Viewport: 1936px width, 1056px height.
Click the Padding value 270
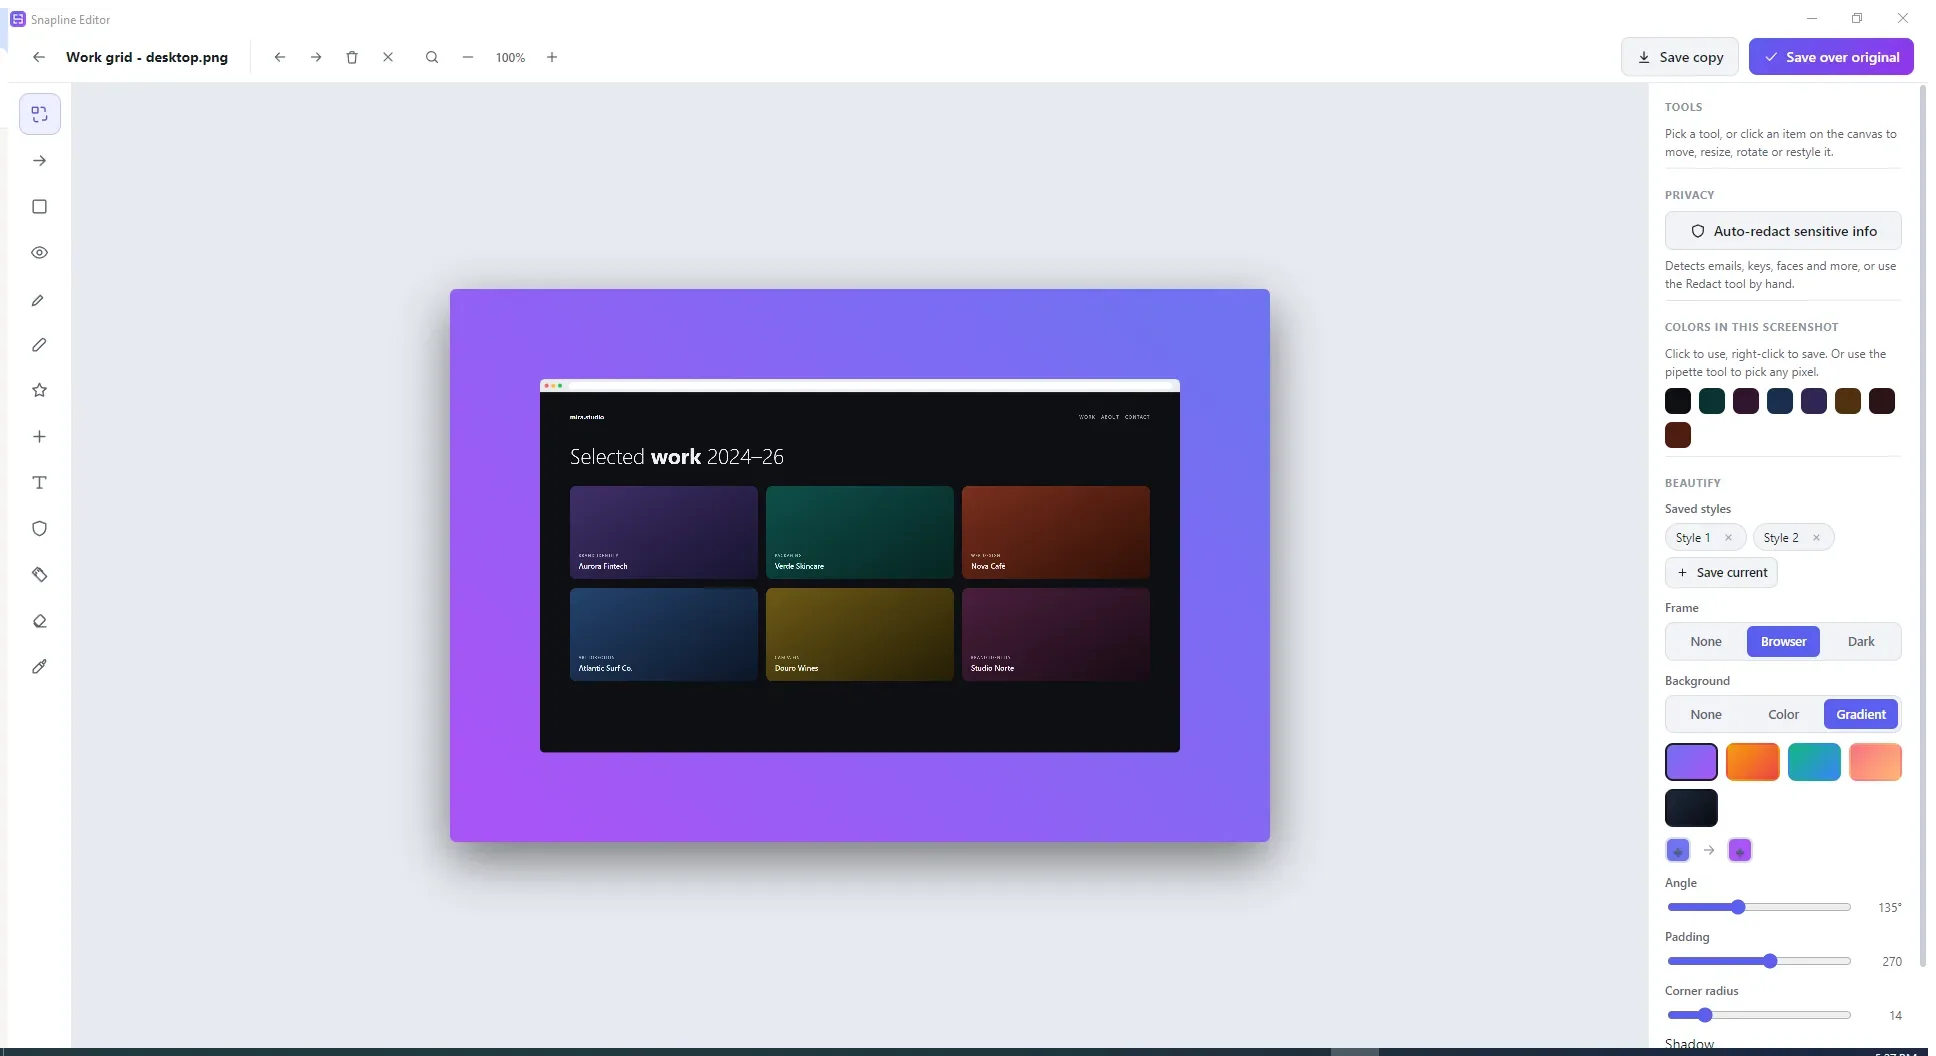pyautogui.click(x=1892, y=962)
